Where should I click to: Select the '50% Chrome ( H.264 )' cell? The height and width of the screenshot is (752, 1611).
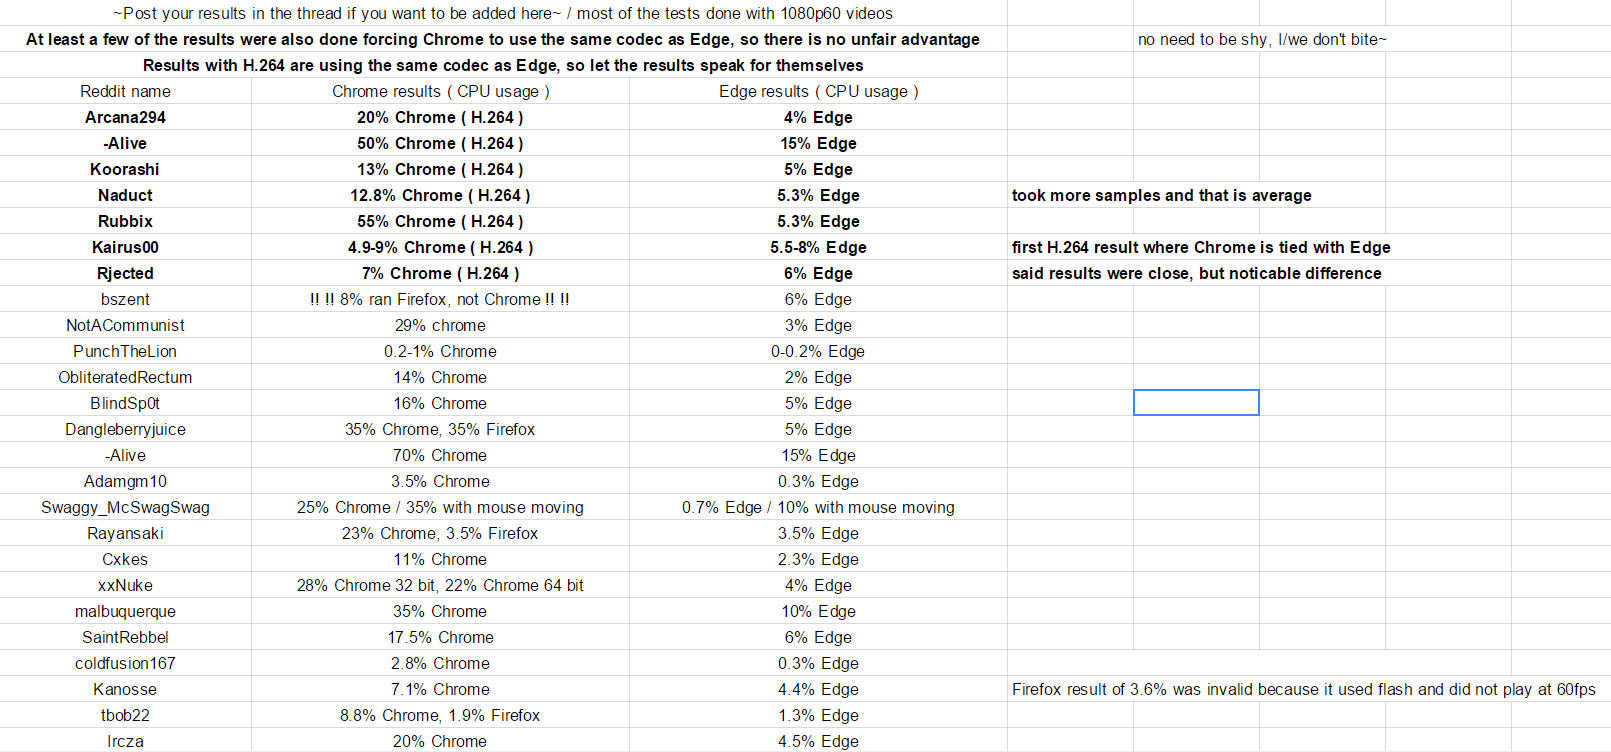(440, 143)
